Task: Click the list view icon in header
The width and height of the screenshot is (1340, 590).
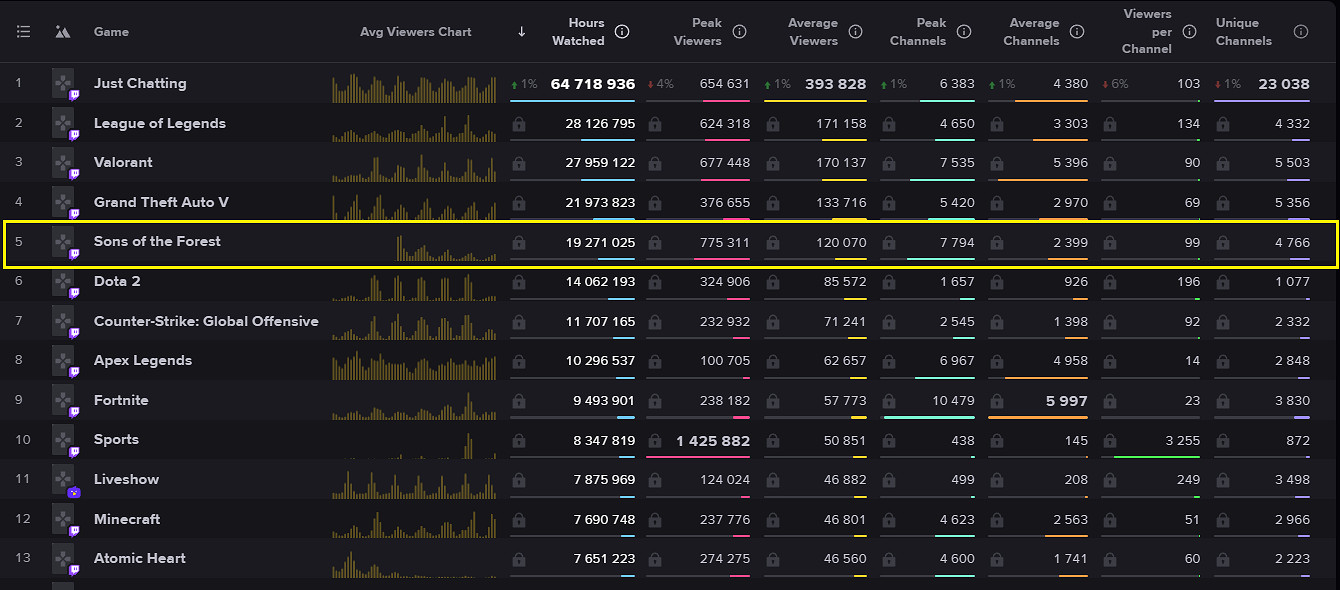Action: pyautogui.click(x=23, y=32)
